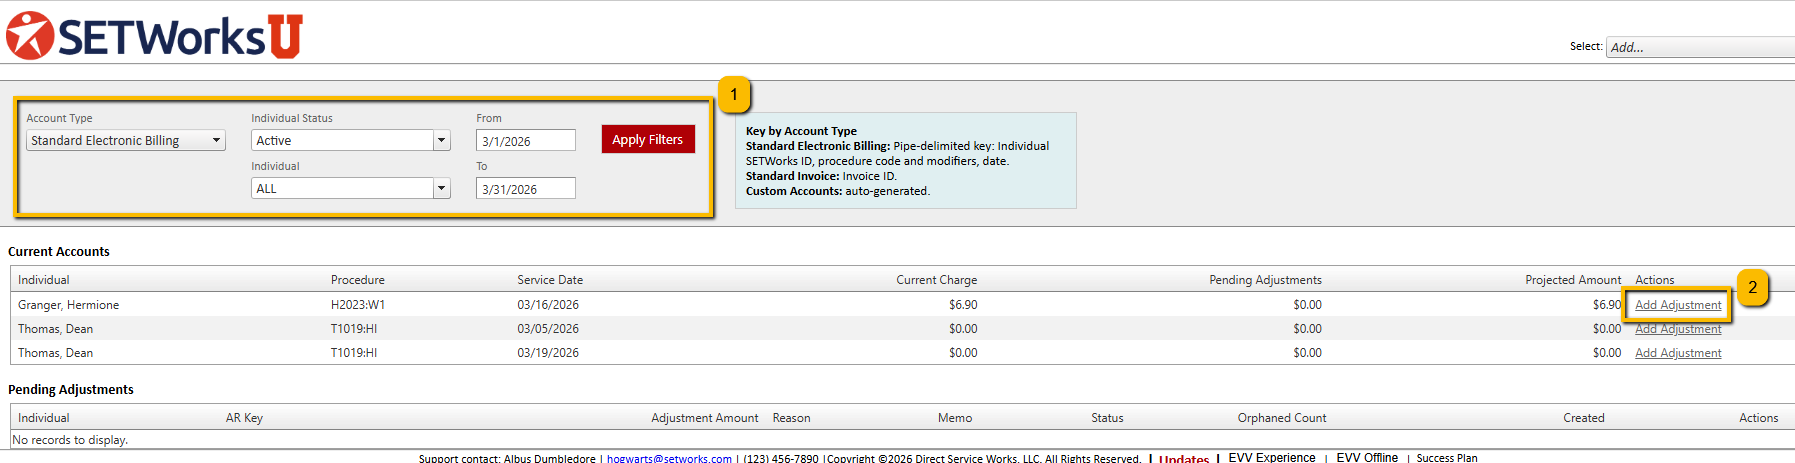Add adjustment for Thomas, Dean 03/19/2026

(x=1677, y=353)
